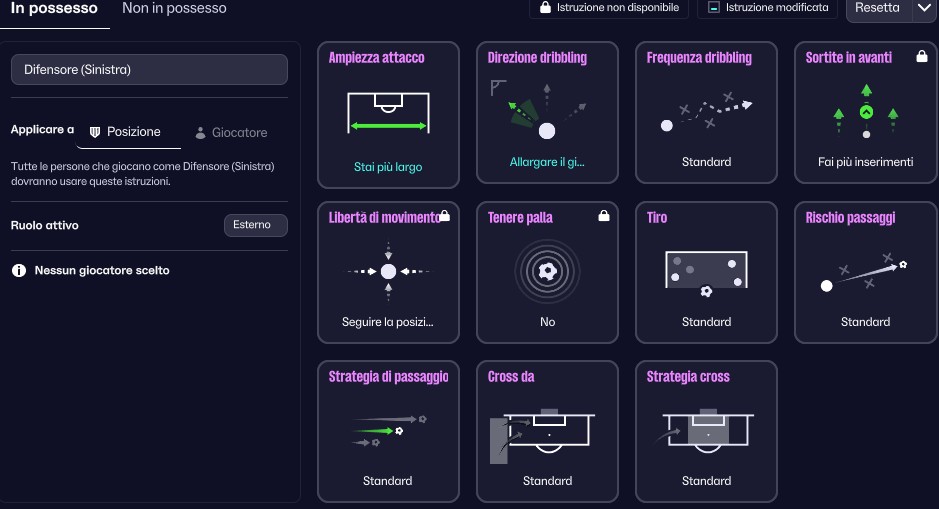
Task: Open the Esterno active role selector
Action: click(255, 225)
